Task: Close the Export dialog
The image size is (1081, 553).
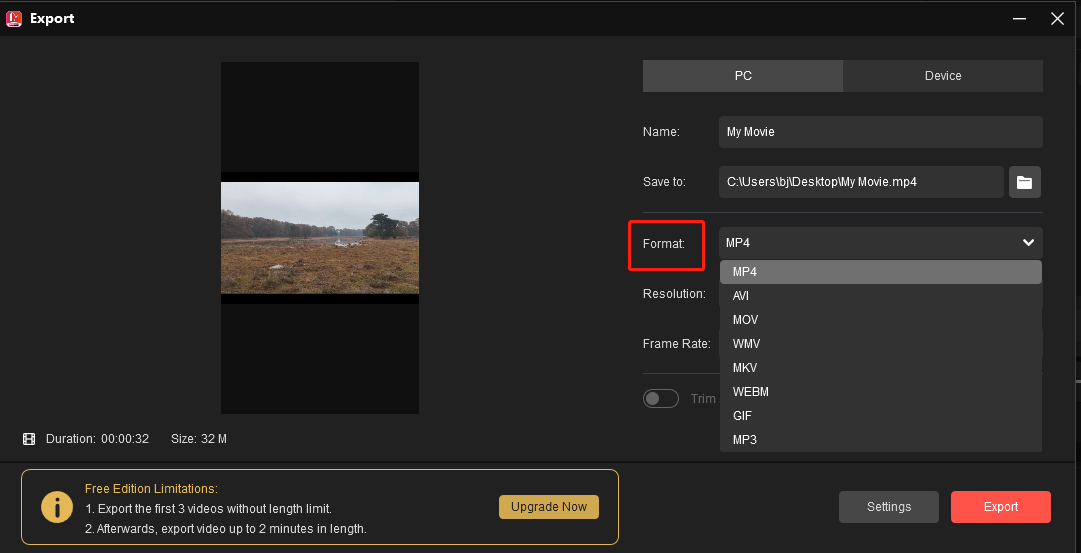Action: pos(1057,19)
